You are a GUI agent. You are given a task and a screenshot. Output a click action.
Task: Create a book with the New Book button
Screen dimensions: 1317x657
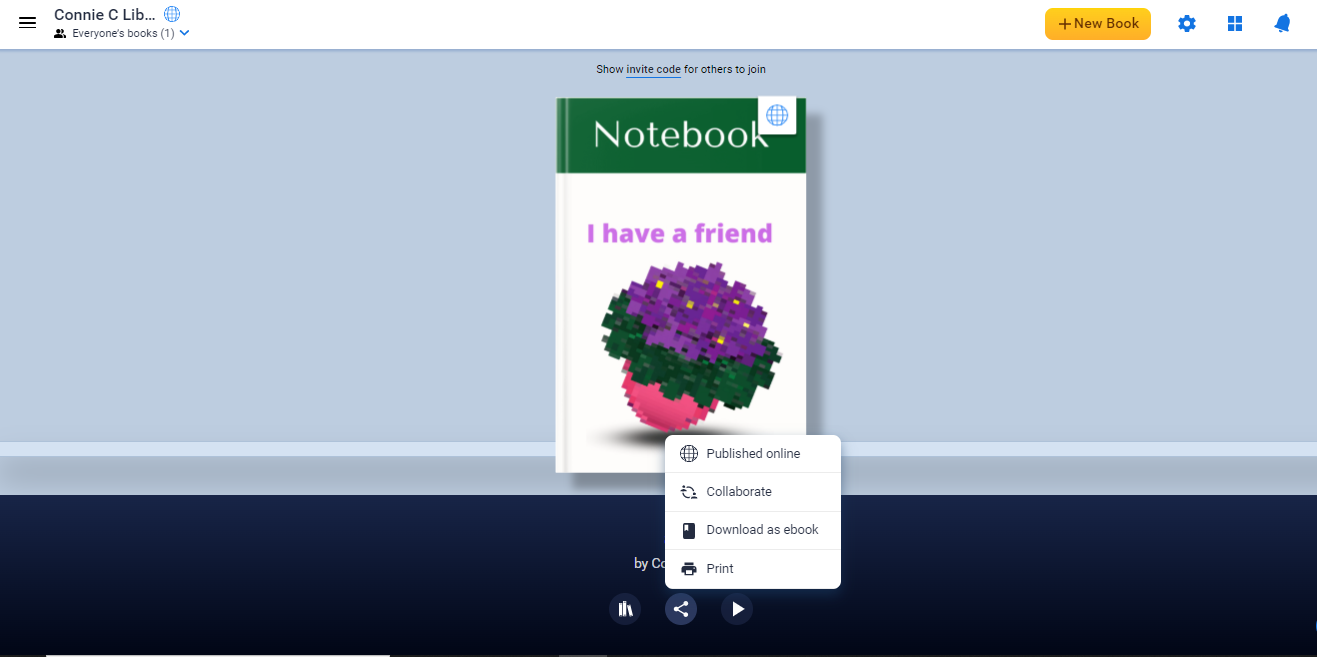1097,24
